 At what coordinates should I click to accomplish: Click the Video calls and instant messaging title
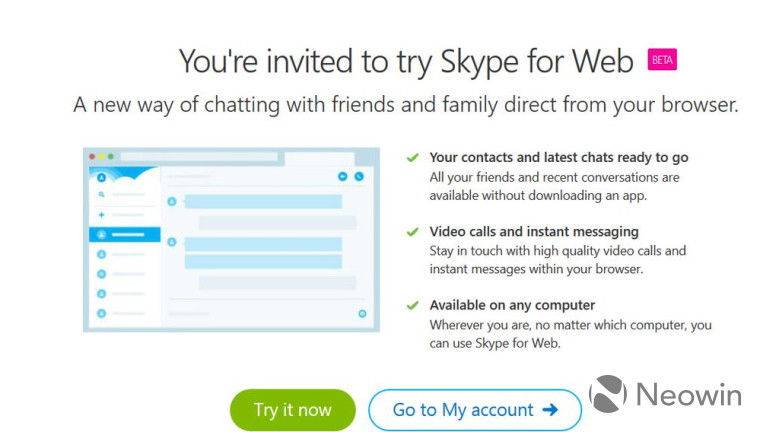coord(534,232)
